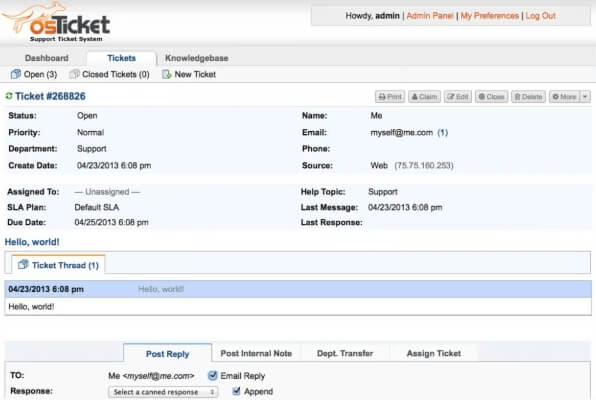Open My Preferences
Screen dimensions: 596x400
[x=490, y=16]
